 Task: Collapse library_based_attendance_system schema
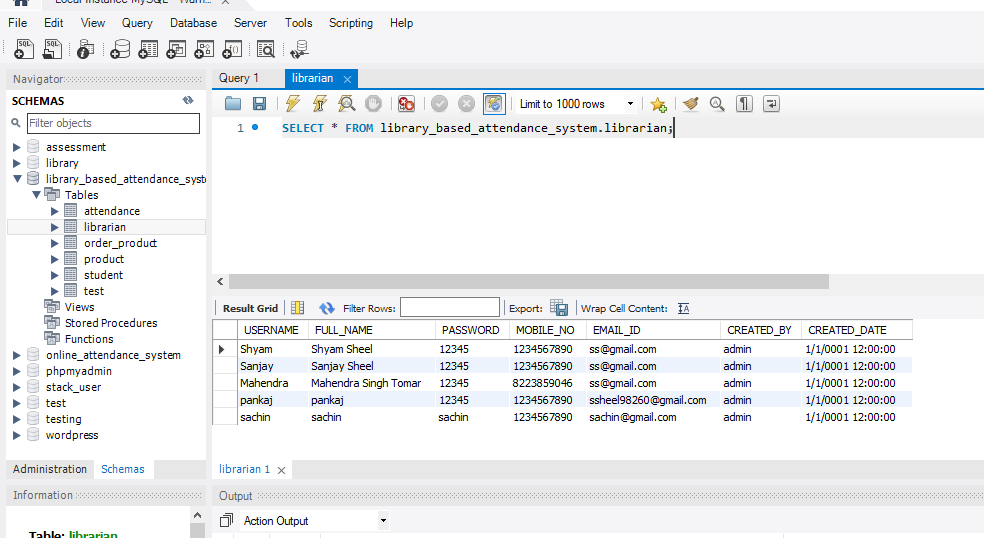point(17,179)
